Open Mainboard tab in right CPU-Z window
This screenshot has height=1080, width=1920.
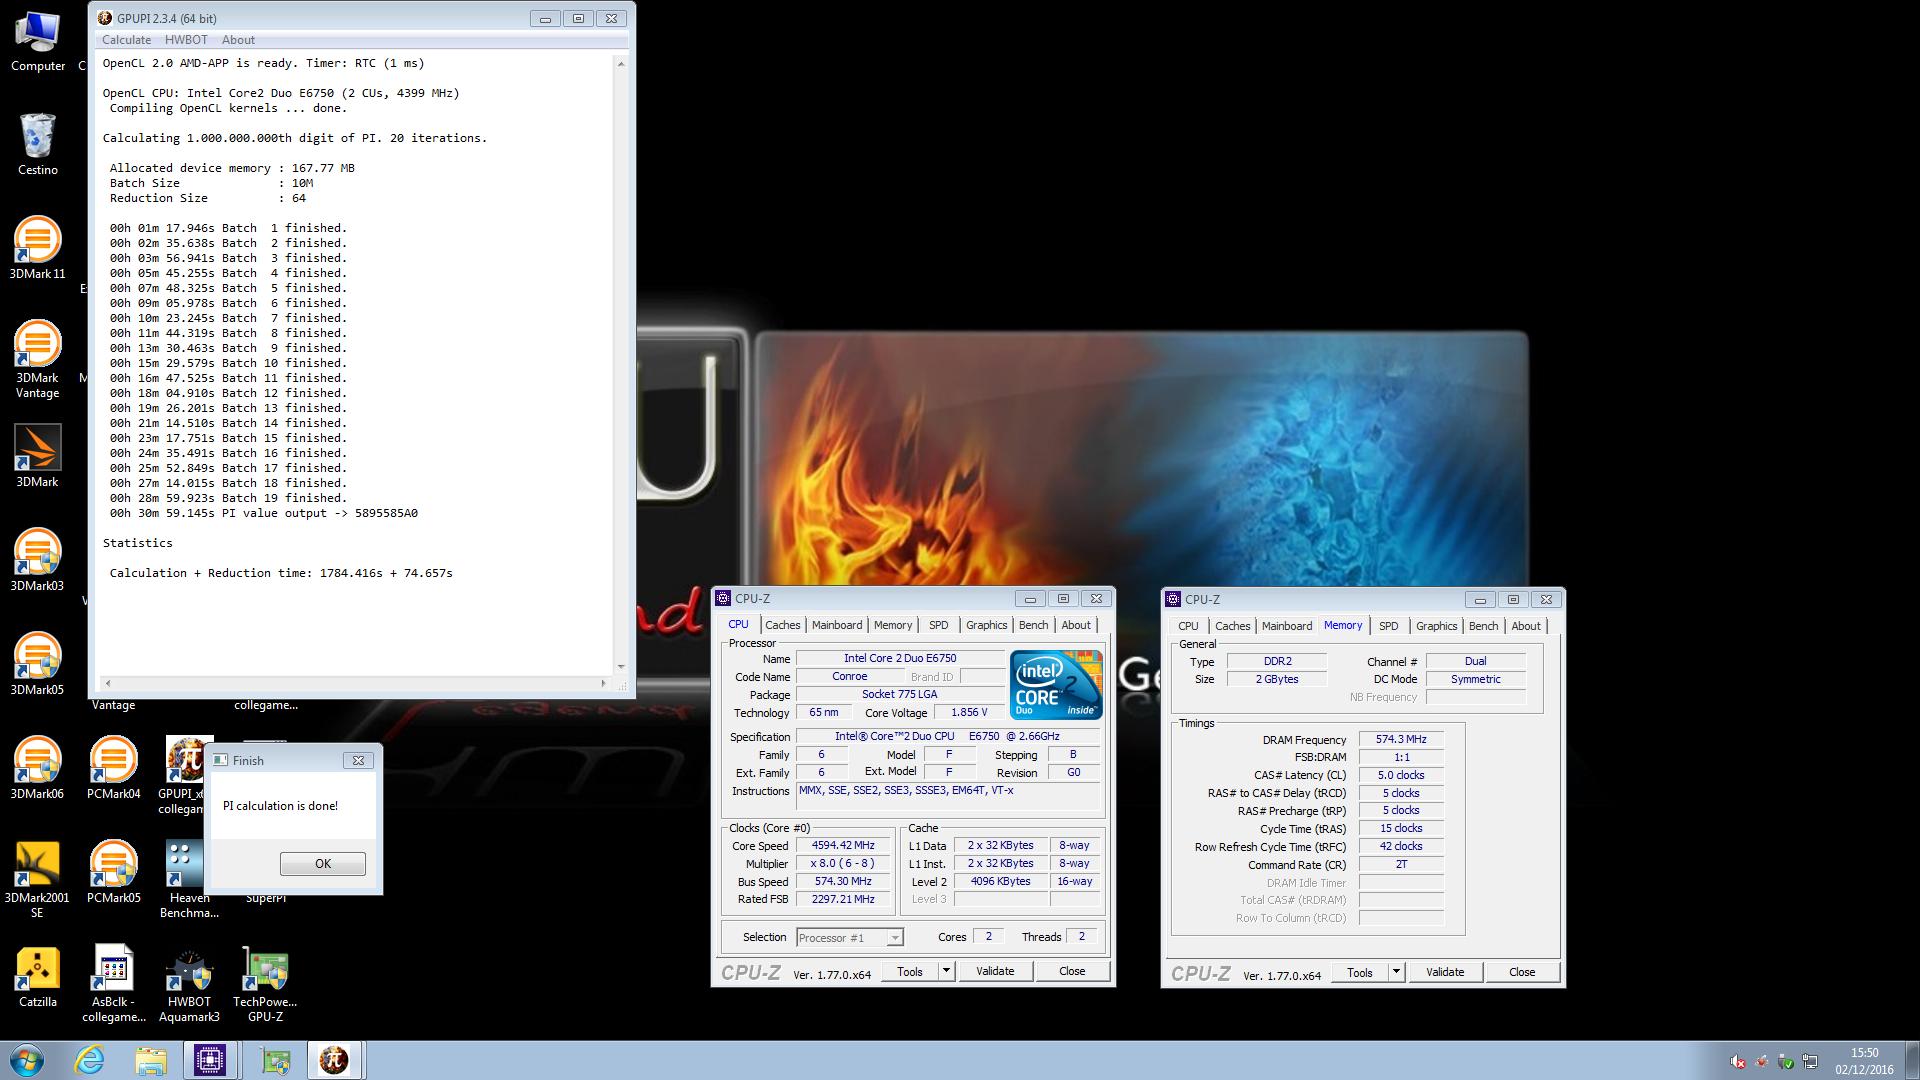click(1287, 626)
